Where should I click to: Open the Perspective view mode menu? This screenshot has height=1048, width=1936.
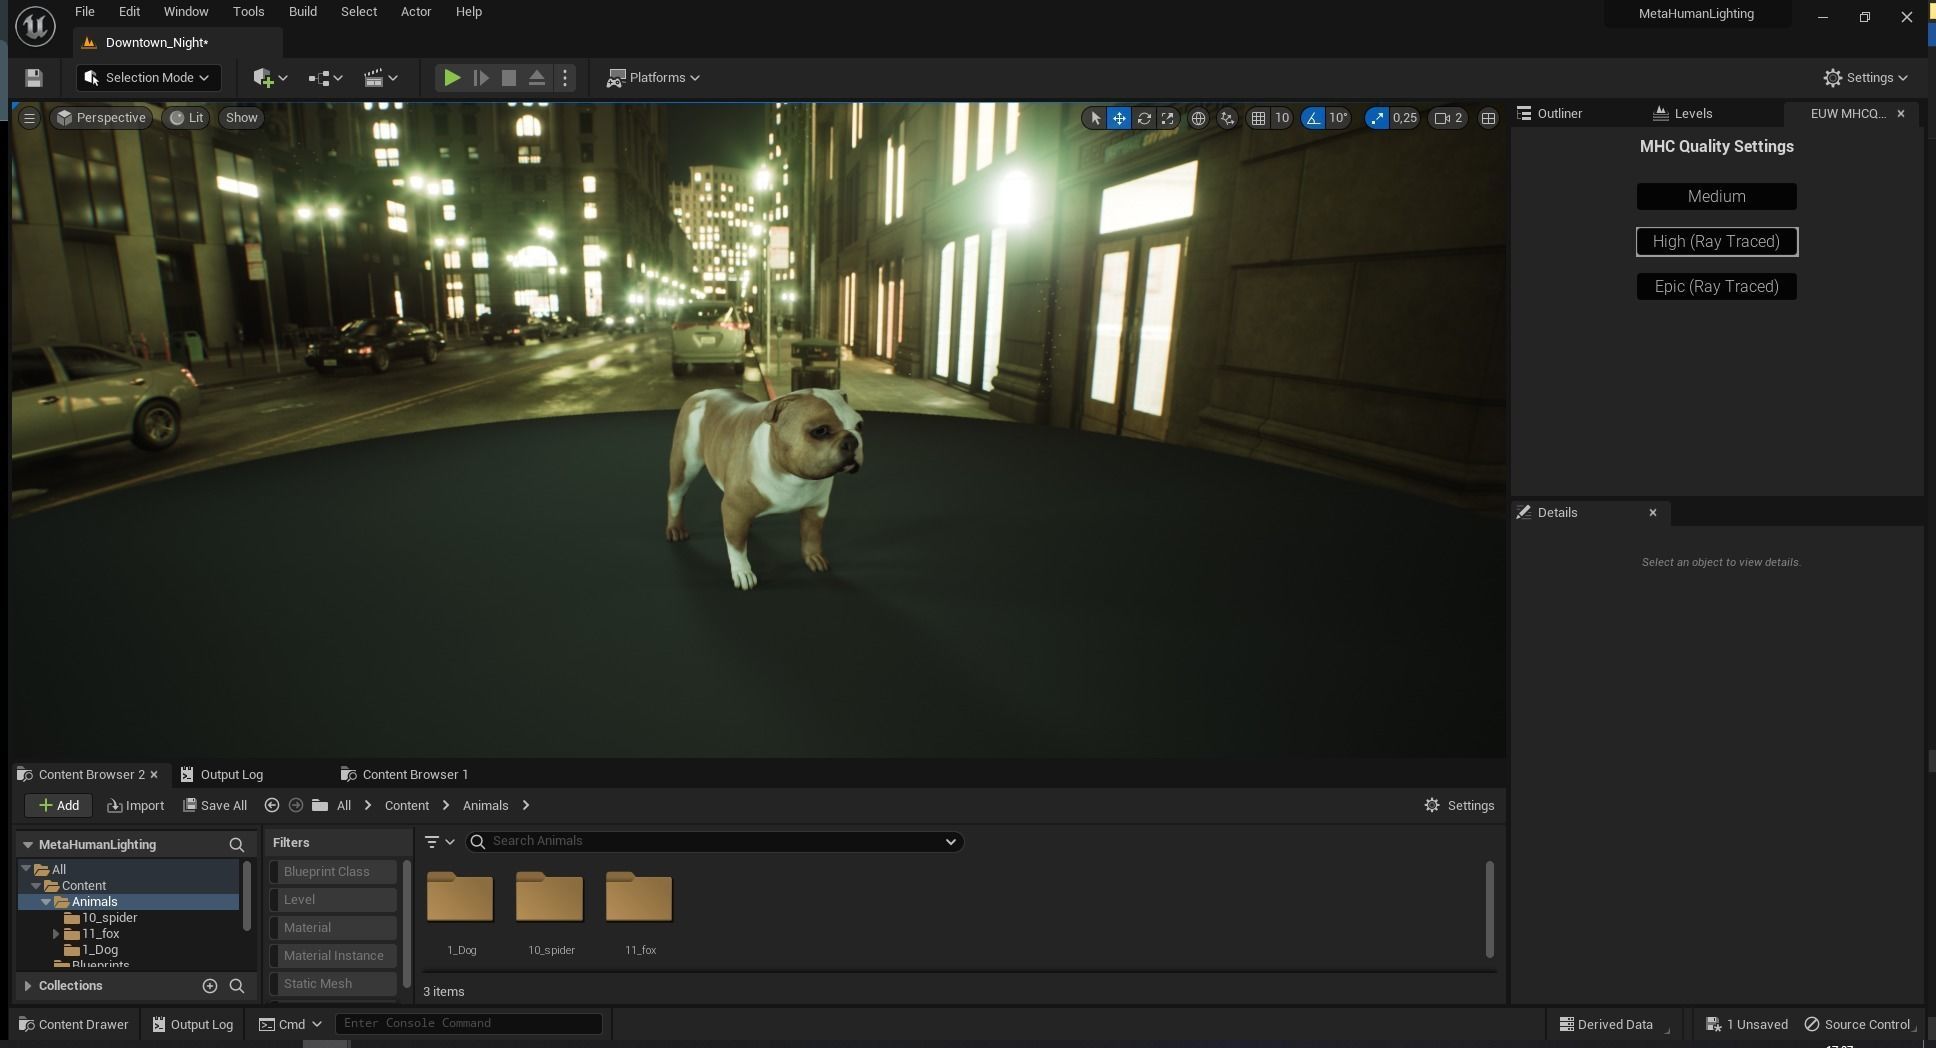(101, 118)
